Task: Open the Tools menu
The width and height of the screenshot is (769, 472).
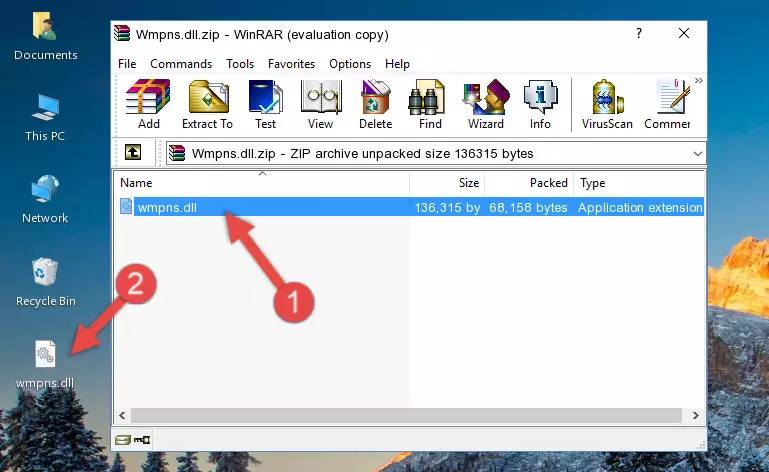Action: coord(240,64)
